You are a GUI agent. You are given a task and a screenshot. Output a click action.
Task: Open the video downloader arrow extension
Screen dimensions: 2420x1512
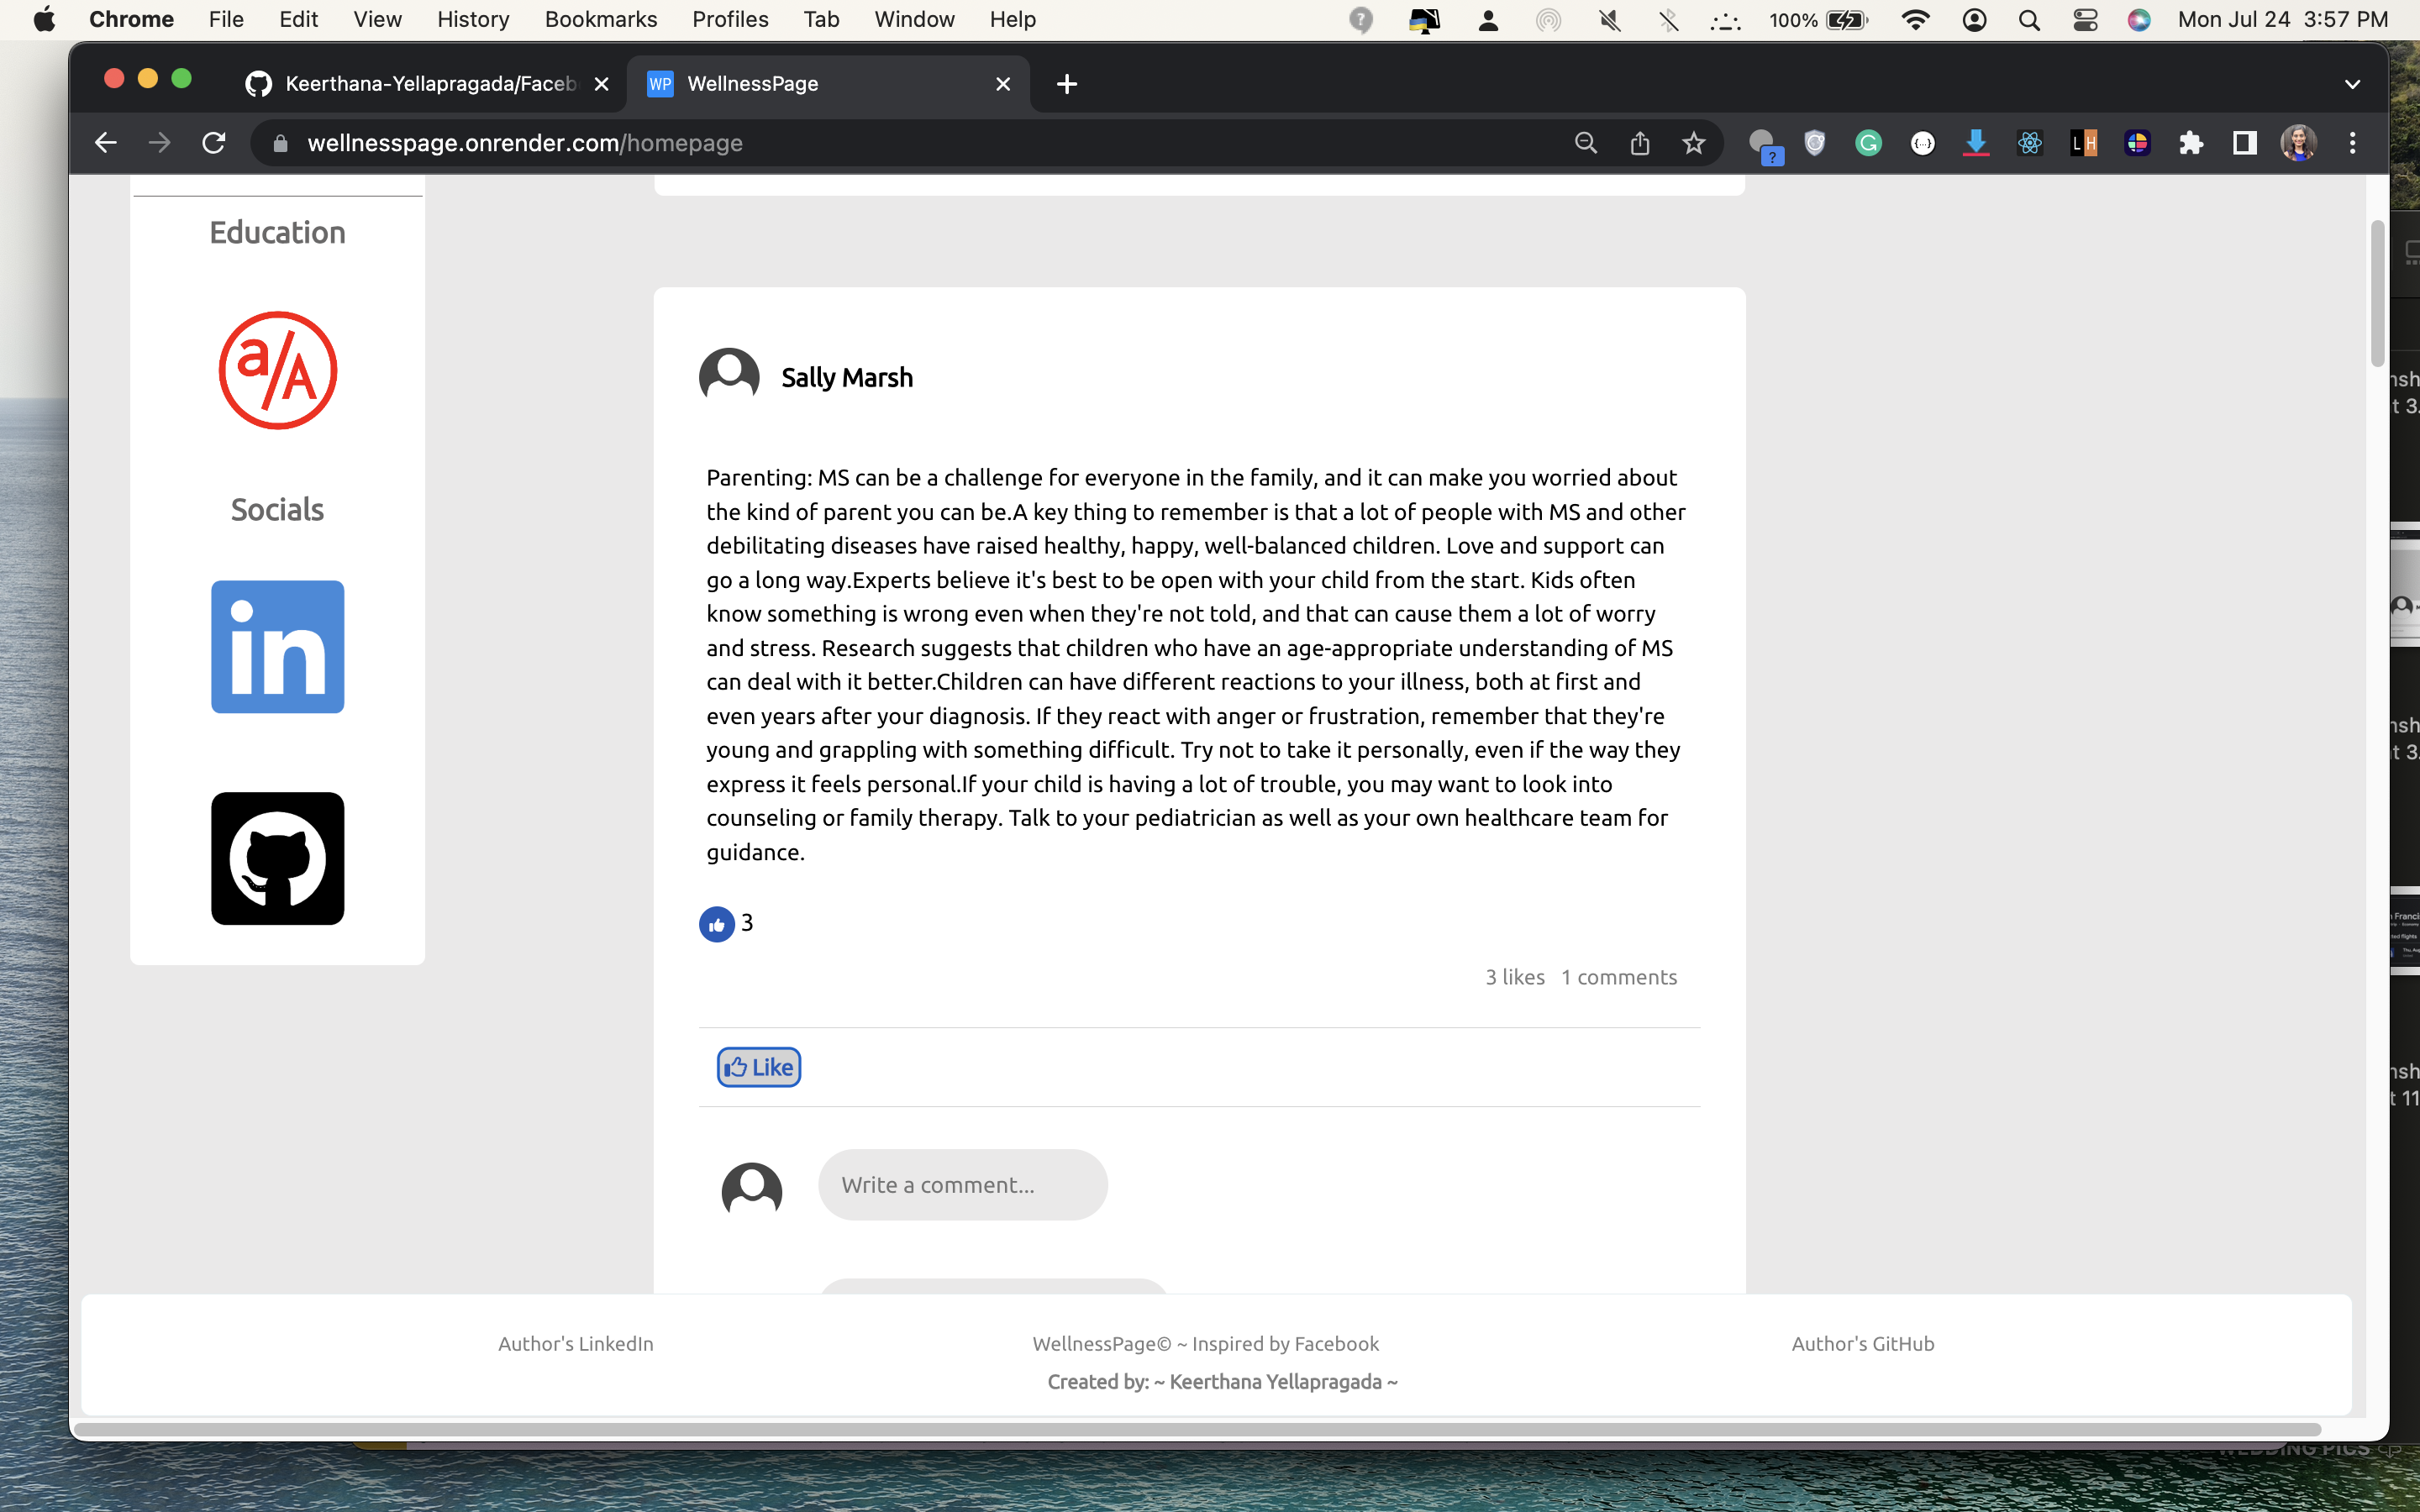pos(1976,143)
